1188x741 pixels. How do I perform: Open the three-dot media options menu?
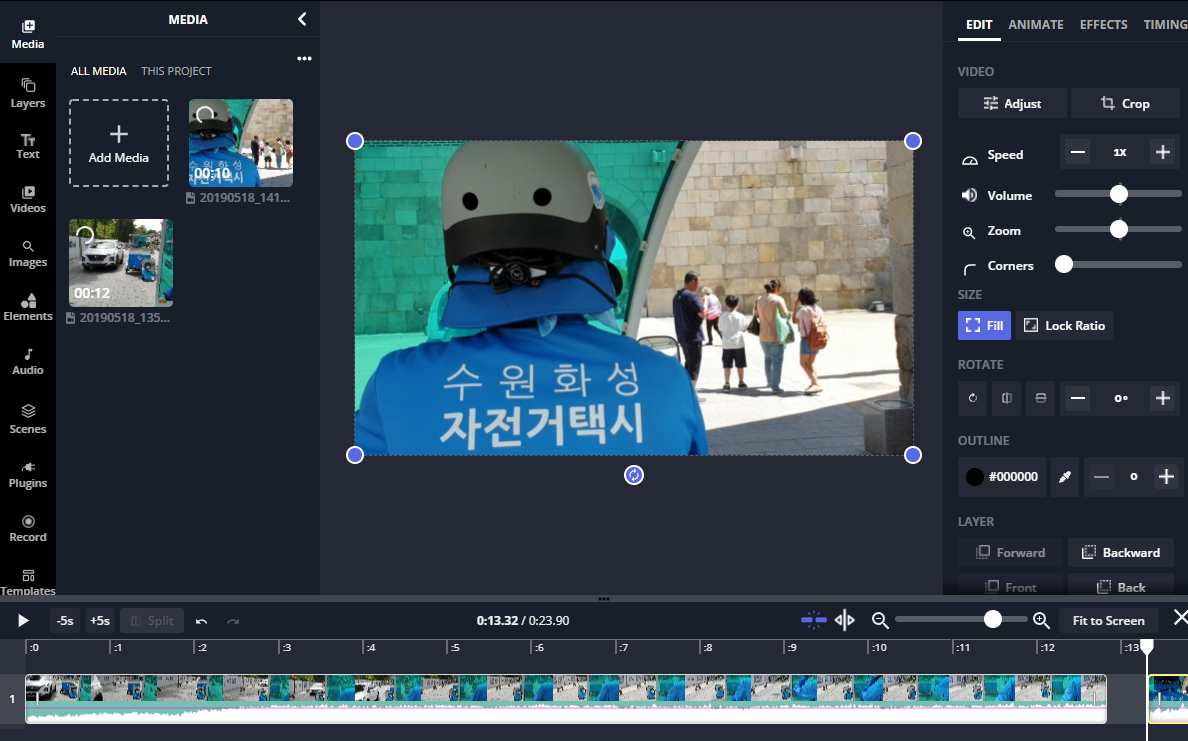point(304,58)
